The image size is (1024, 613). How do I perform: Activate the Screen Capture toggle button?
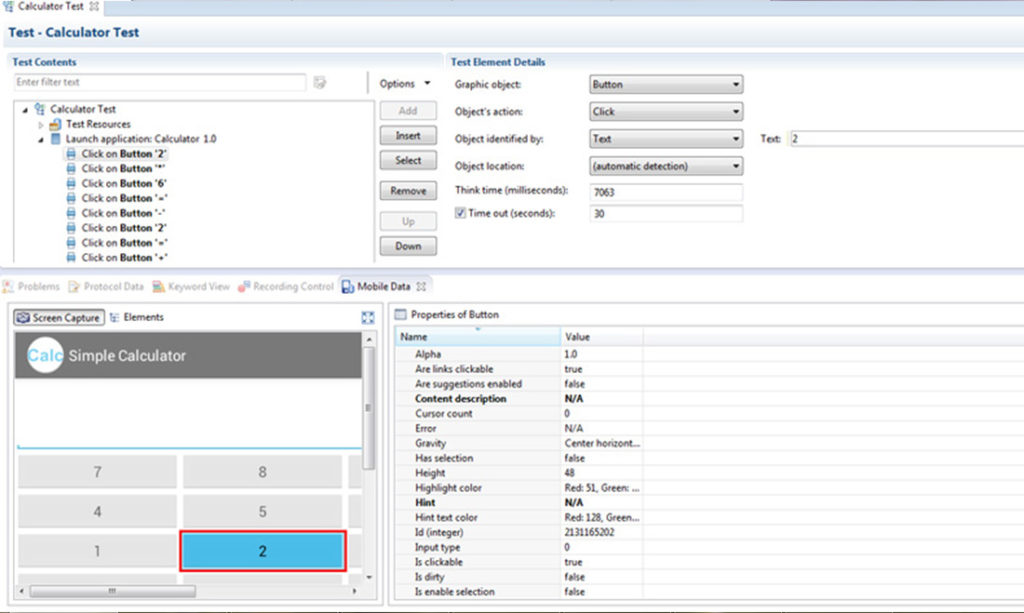(x=59, y=317)
